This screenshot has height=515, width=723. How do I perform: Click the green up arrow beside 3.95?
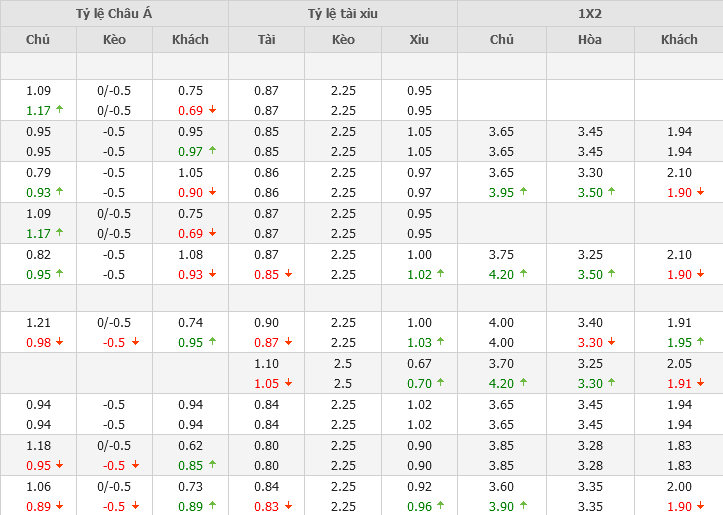coord(522,192)
